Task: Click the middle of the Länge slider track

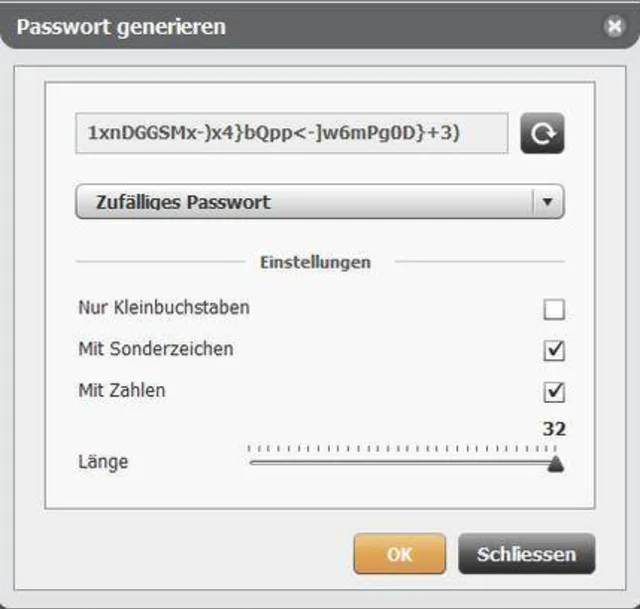Action: point(402,462)
